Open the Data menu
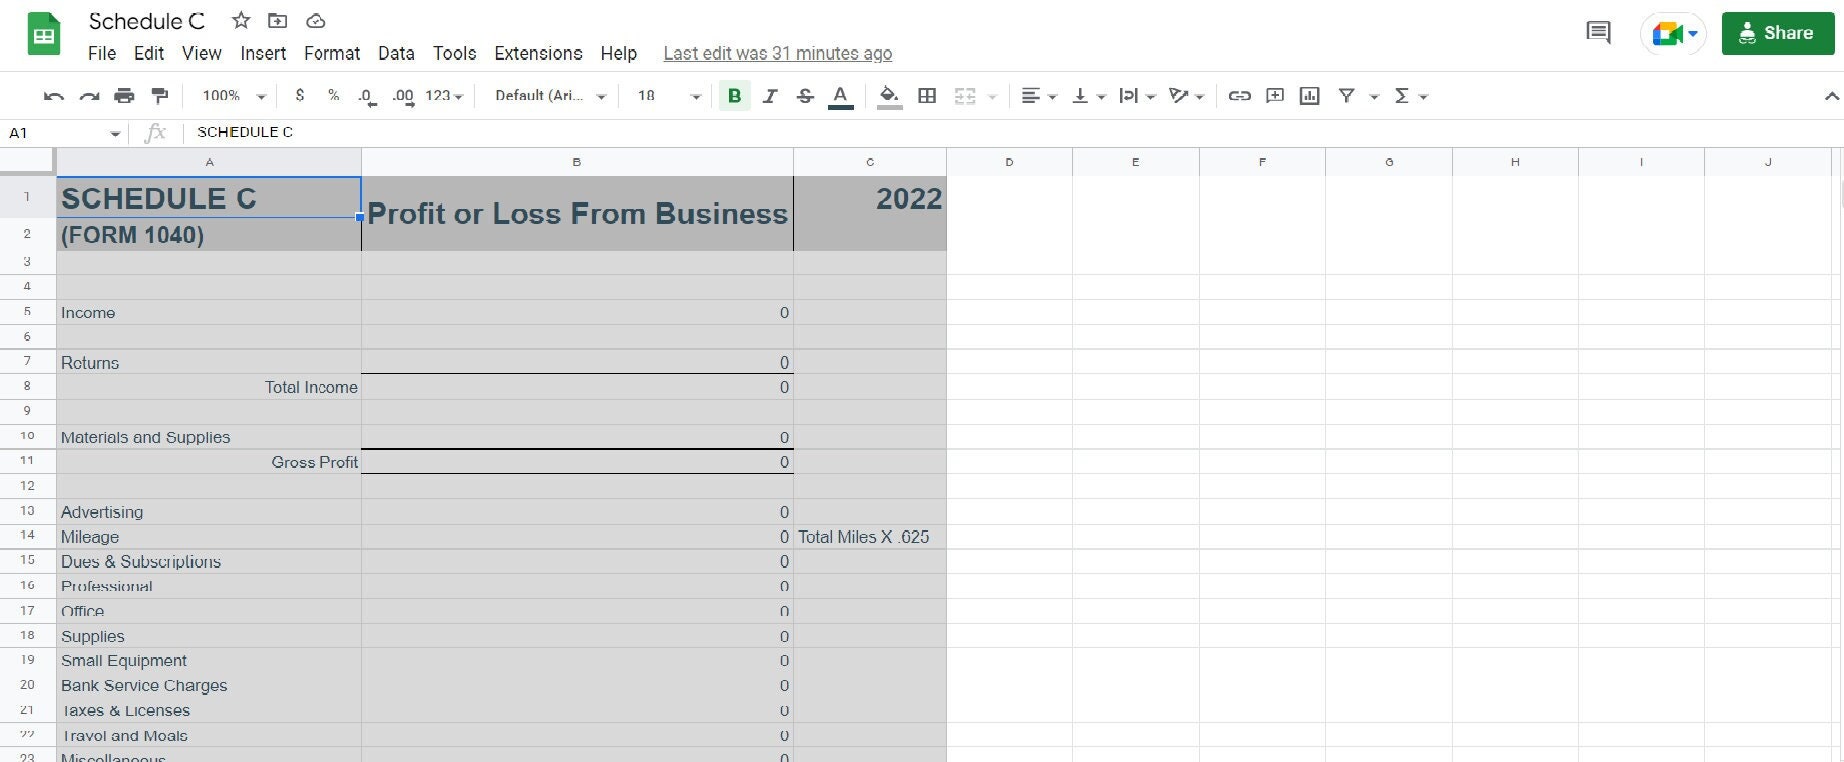This screenshot has height=762, width=1844. [x=396, y=54]
